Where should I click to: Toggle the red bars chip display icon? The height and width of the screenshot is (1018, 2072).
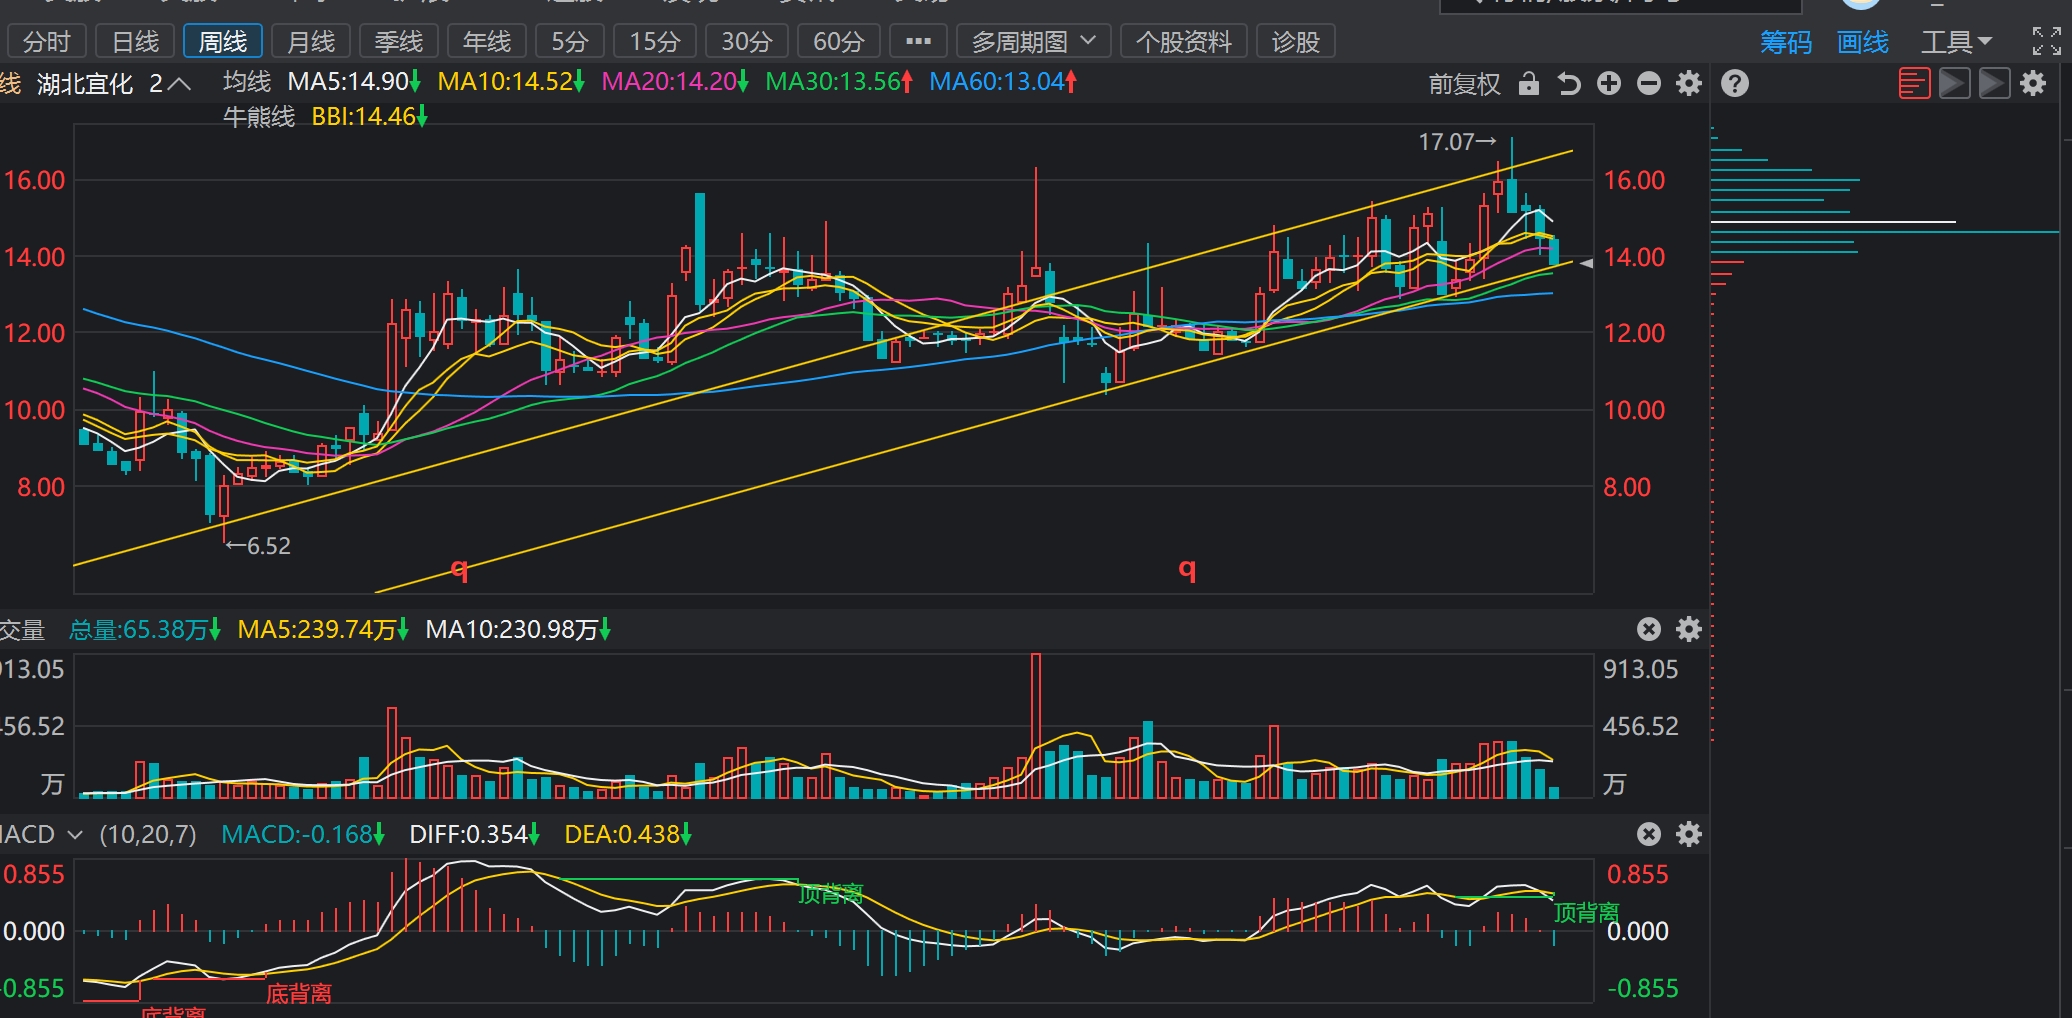point(1914,83)
